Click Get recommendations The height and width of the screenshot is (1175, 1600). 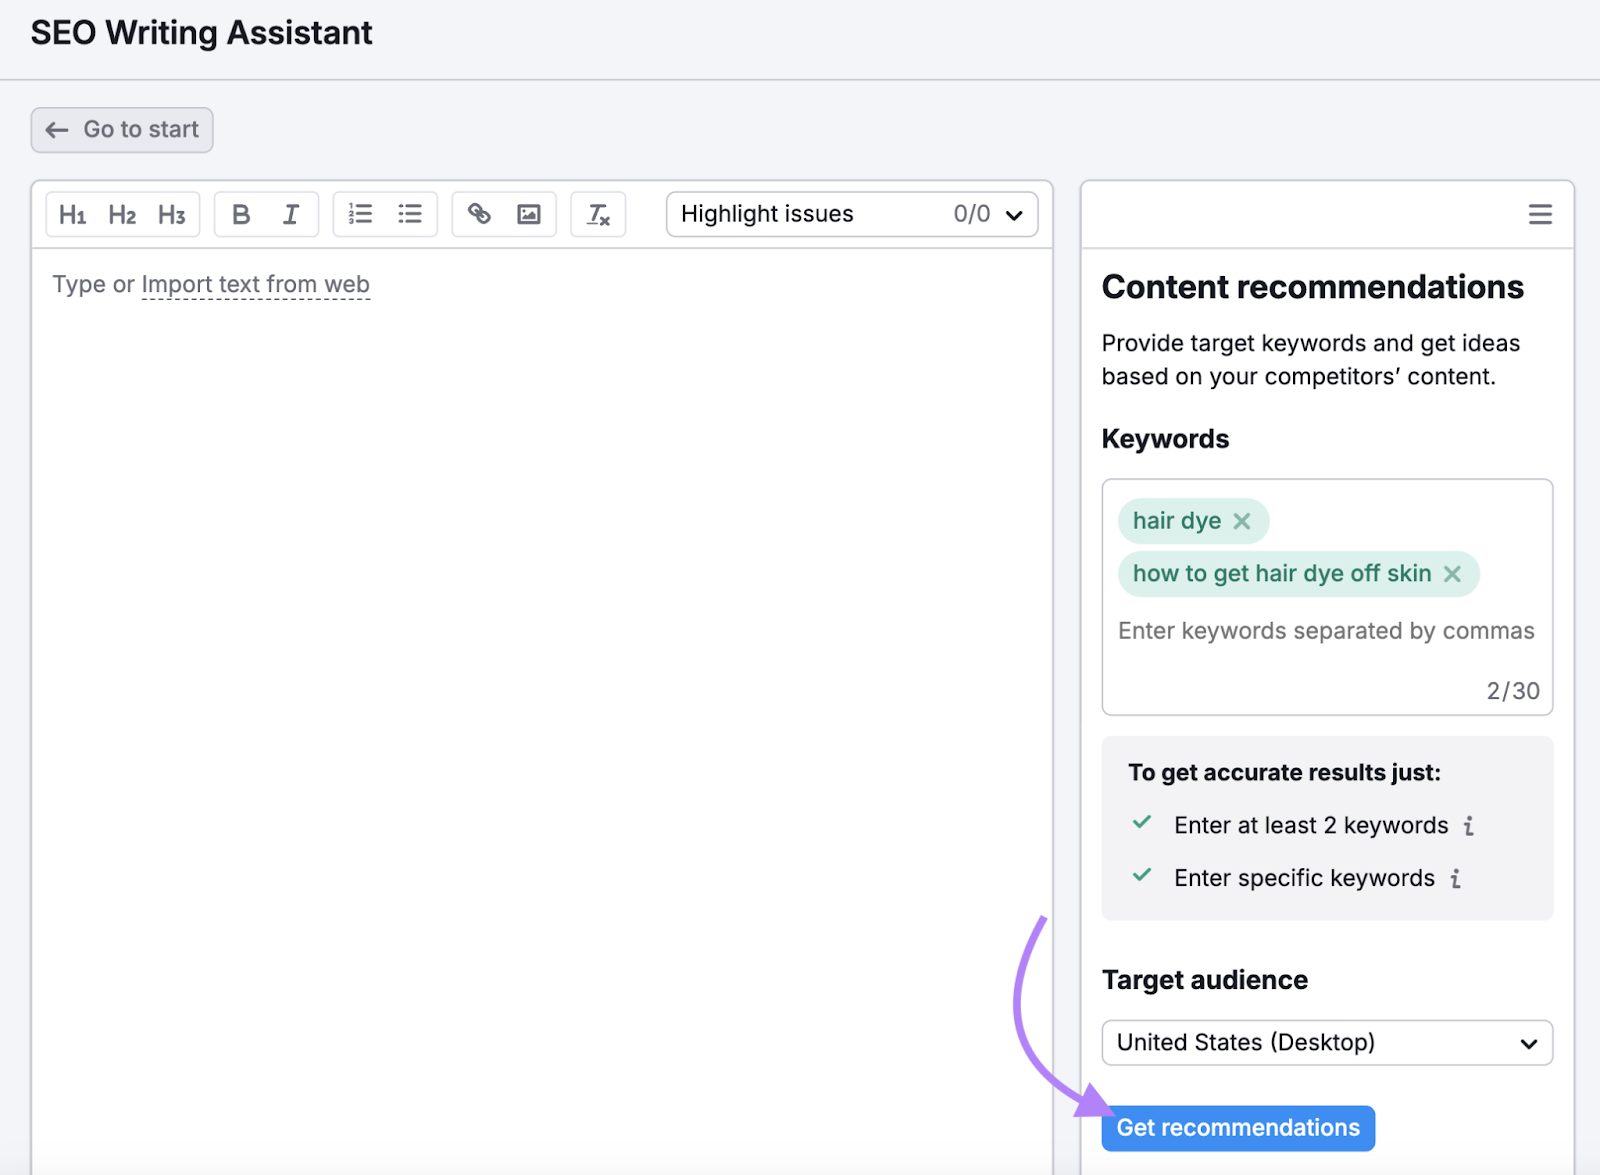pos(1238,1127)
